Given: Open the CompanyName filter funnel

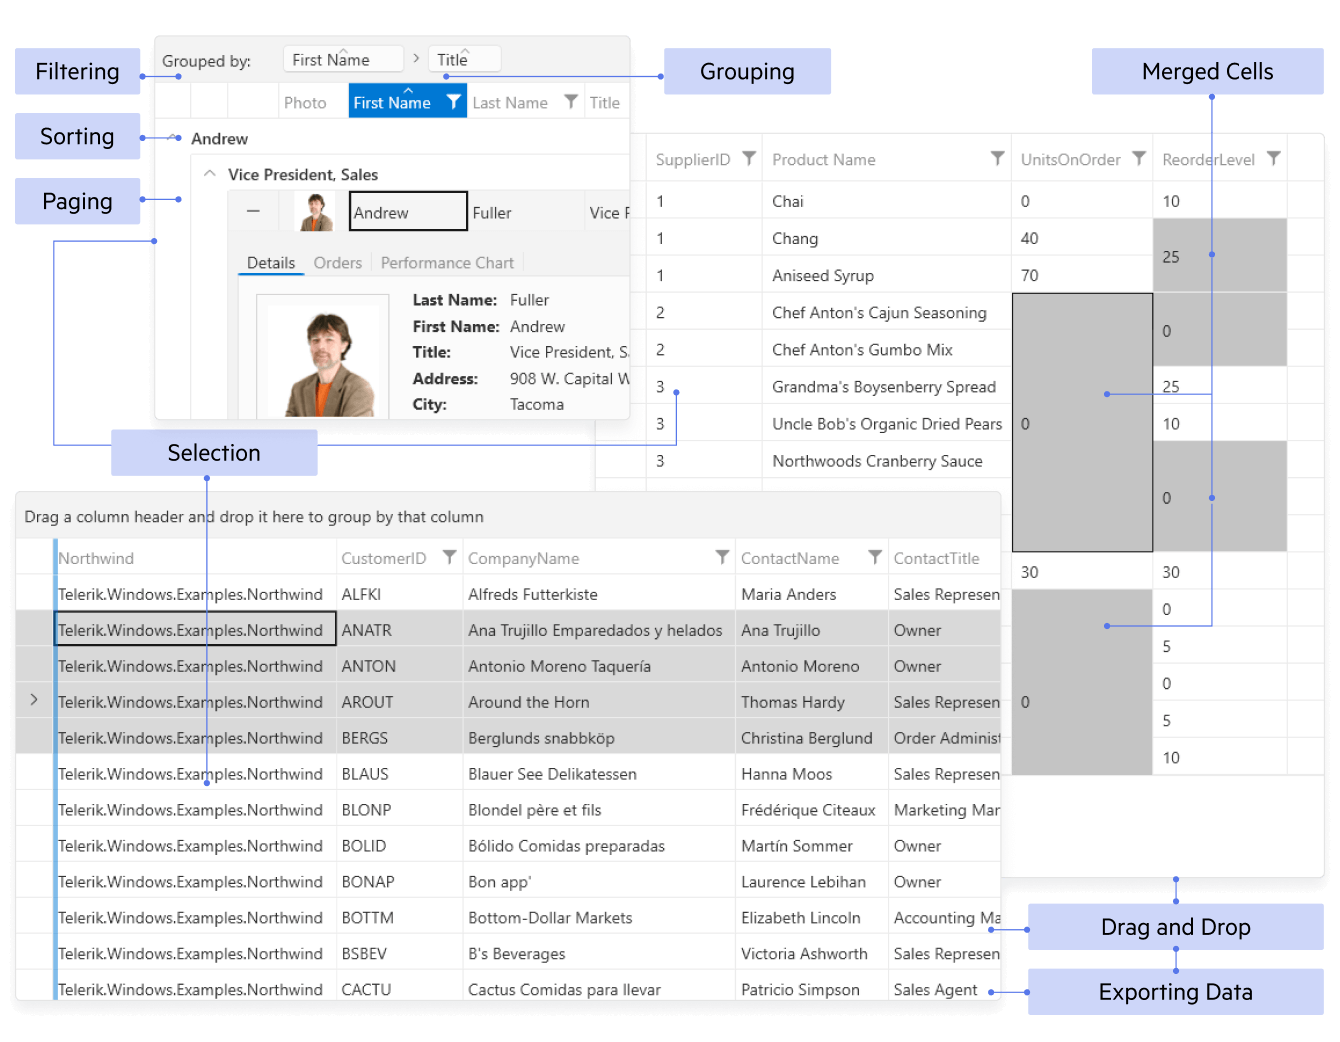Looking at the screenshot, I should tap(722, 558).
